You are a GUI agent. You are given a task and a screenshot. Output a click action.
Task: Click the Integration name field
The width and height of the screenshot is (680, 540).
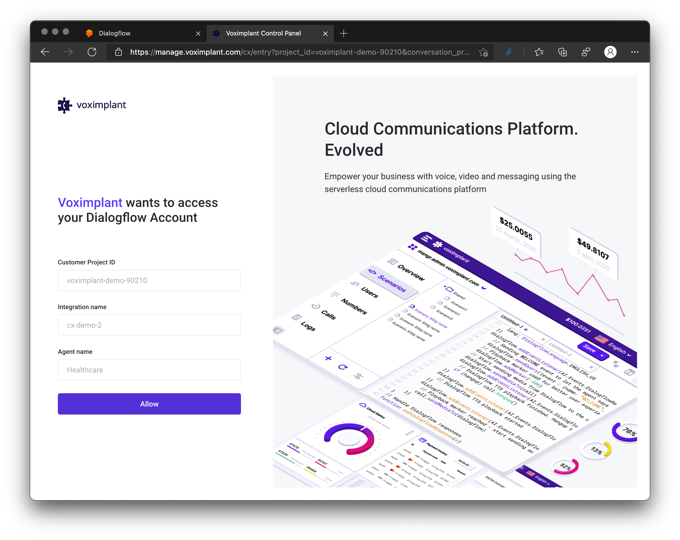point(149,325)
